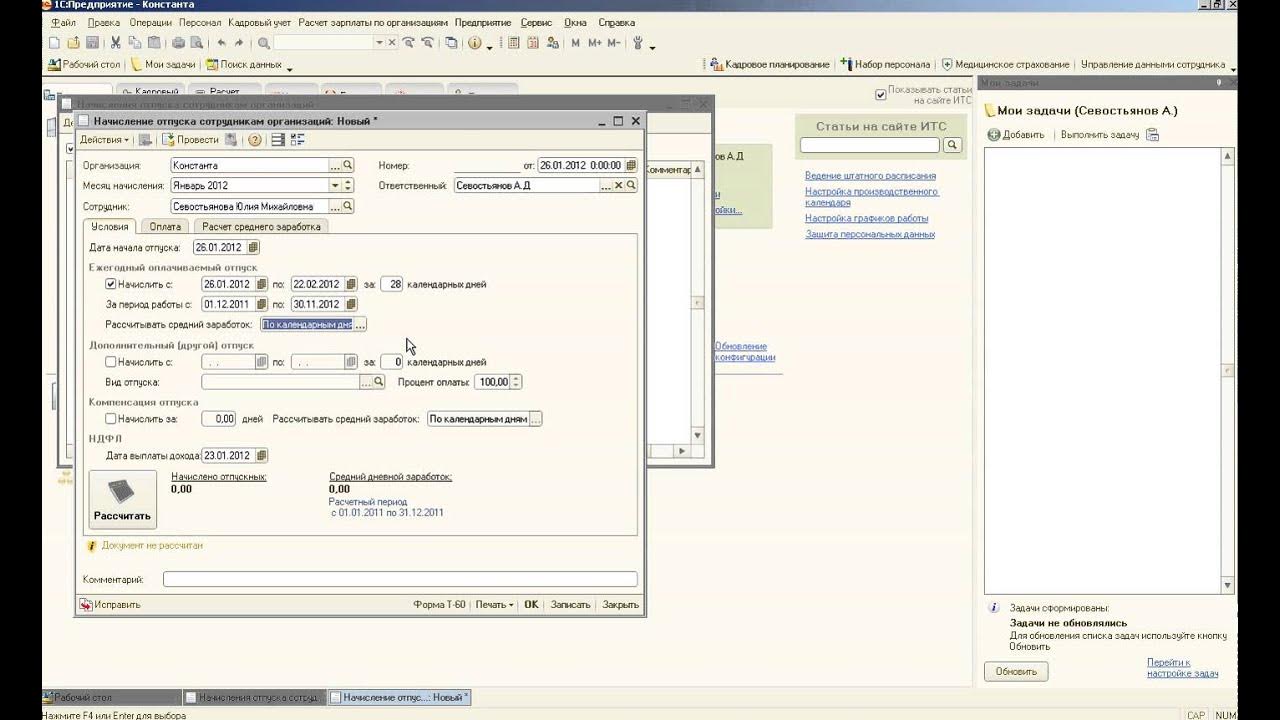
Task: Click the large calculator Рассчитать button
Action: (122, 499)
